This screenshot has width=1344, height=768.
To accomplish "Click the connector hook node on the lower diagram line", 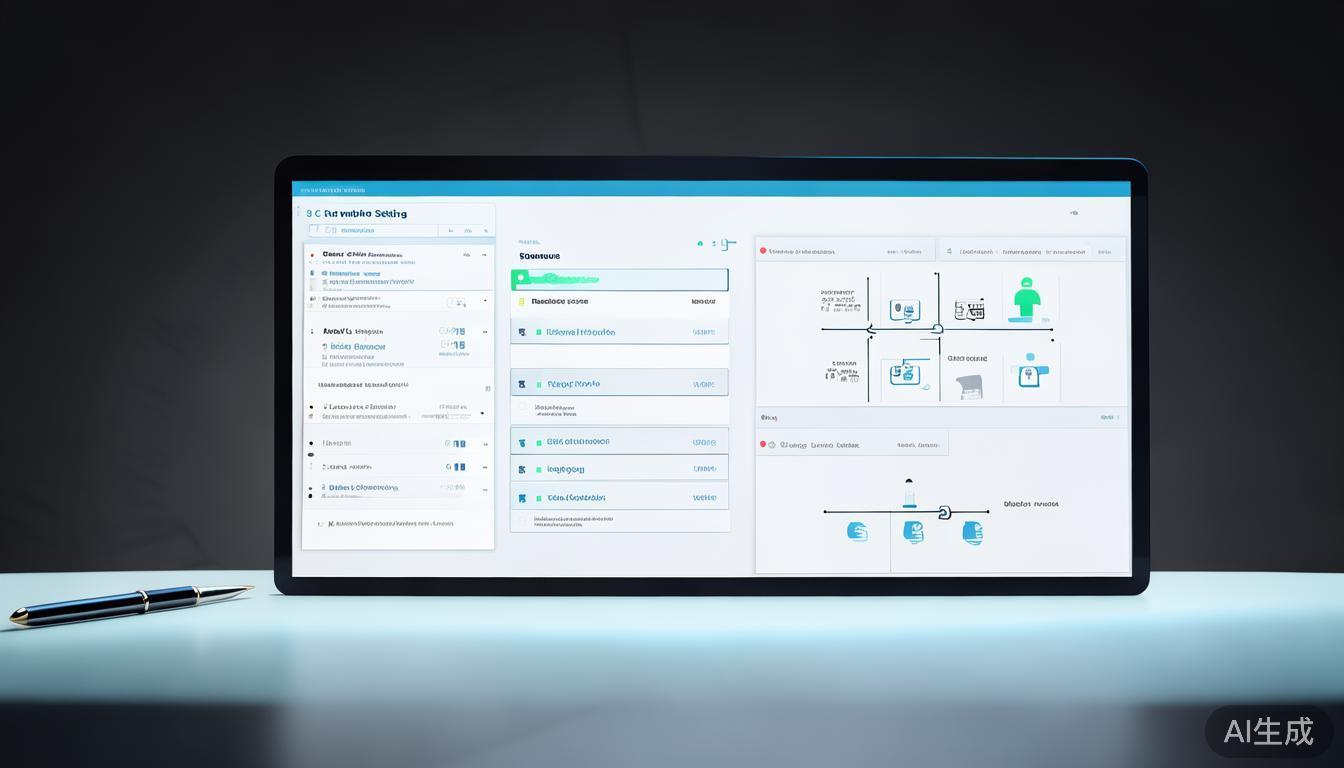I will (x=942, y=512).
